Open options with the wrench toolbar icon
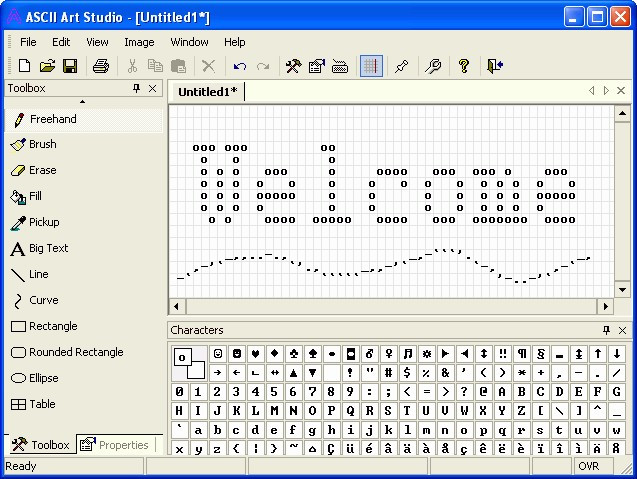The height and width of the screenshot is (479, 637). 433,66
